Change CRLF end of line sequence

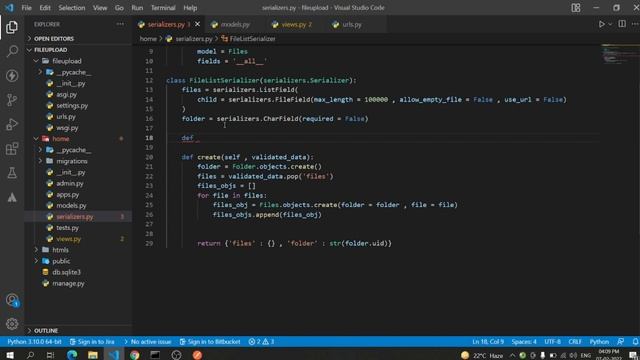coord(575,342)
